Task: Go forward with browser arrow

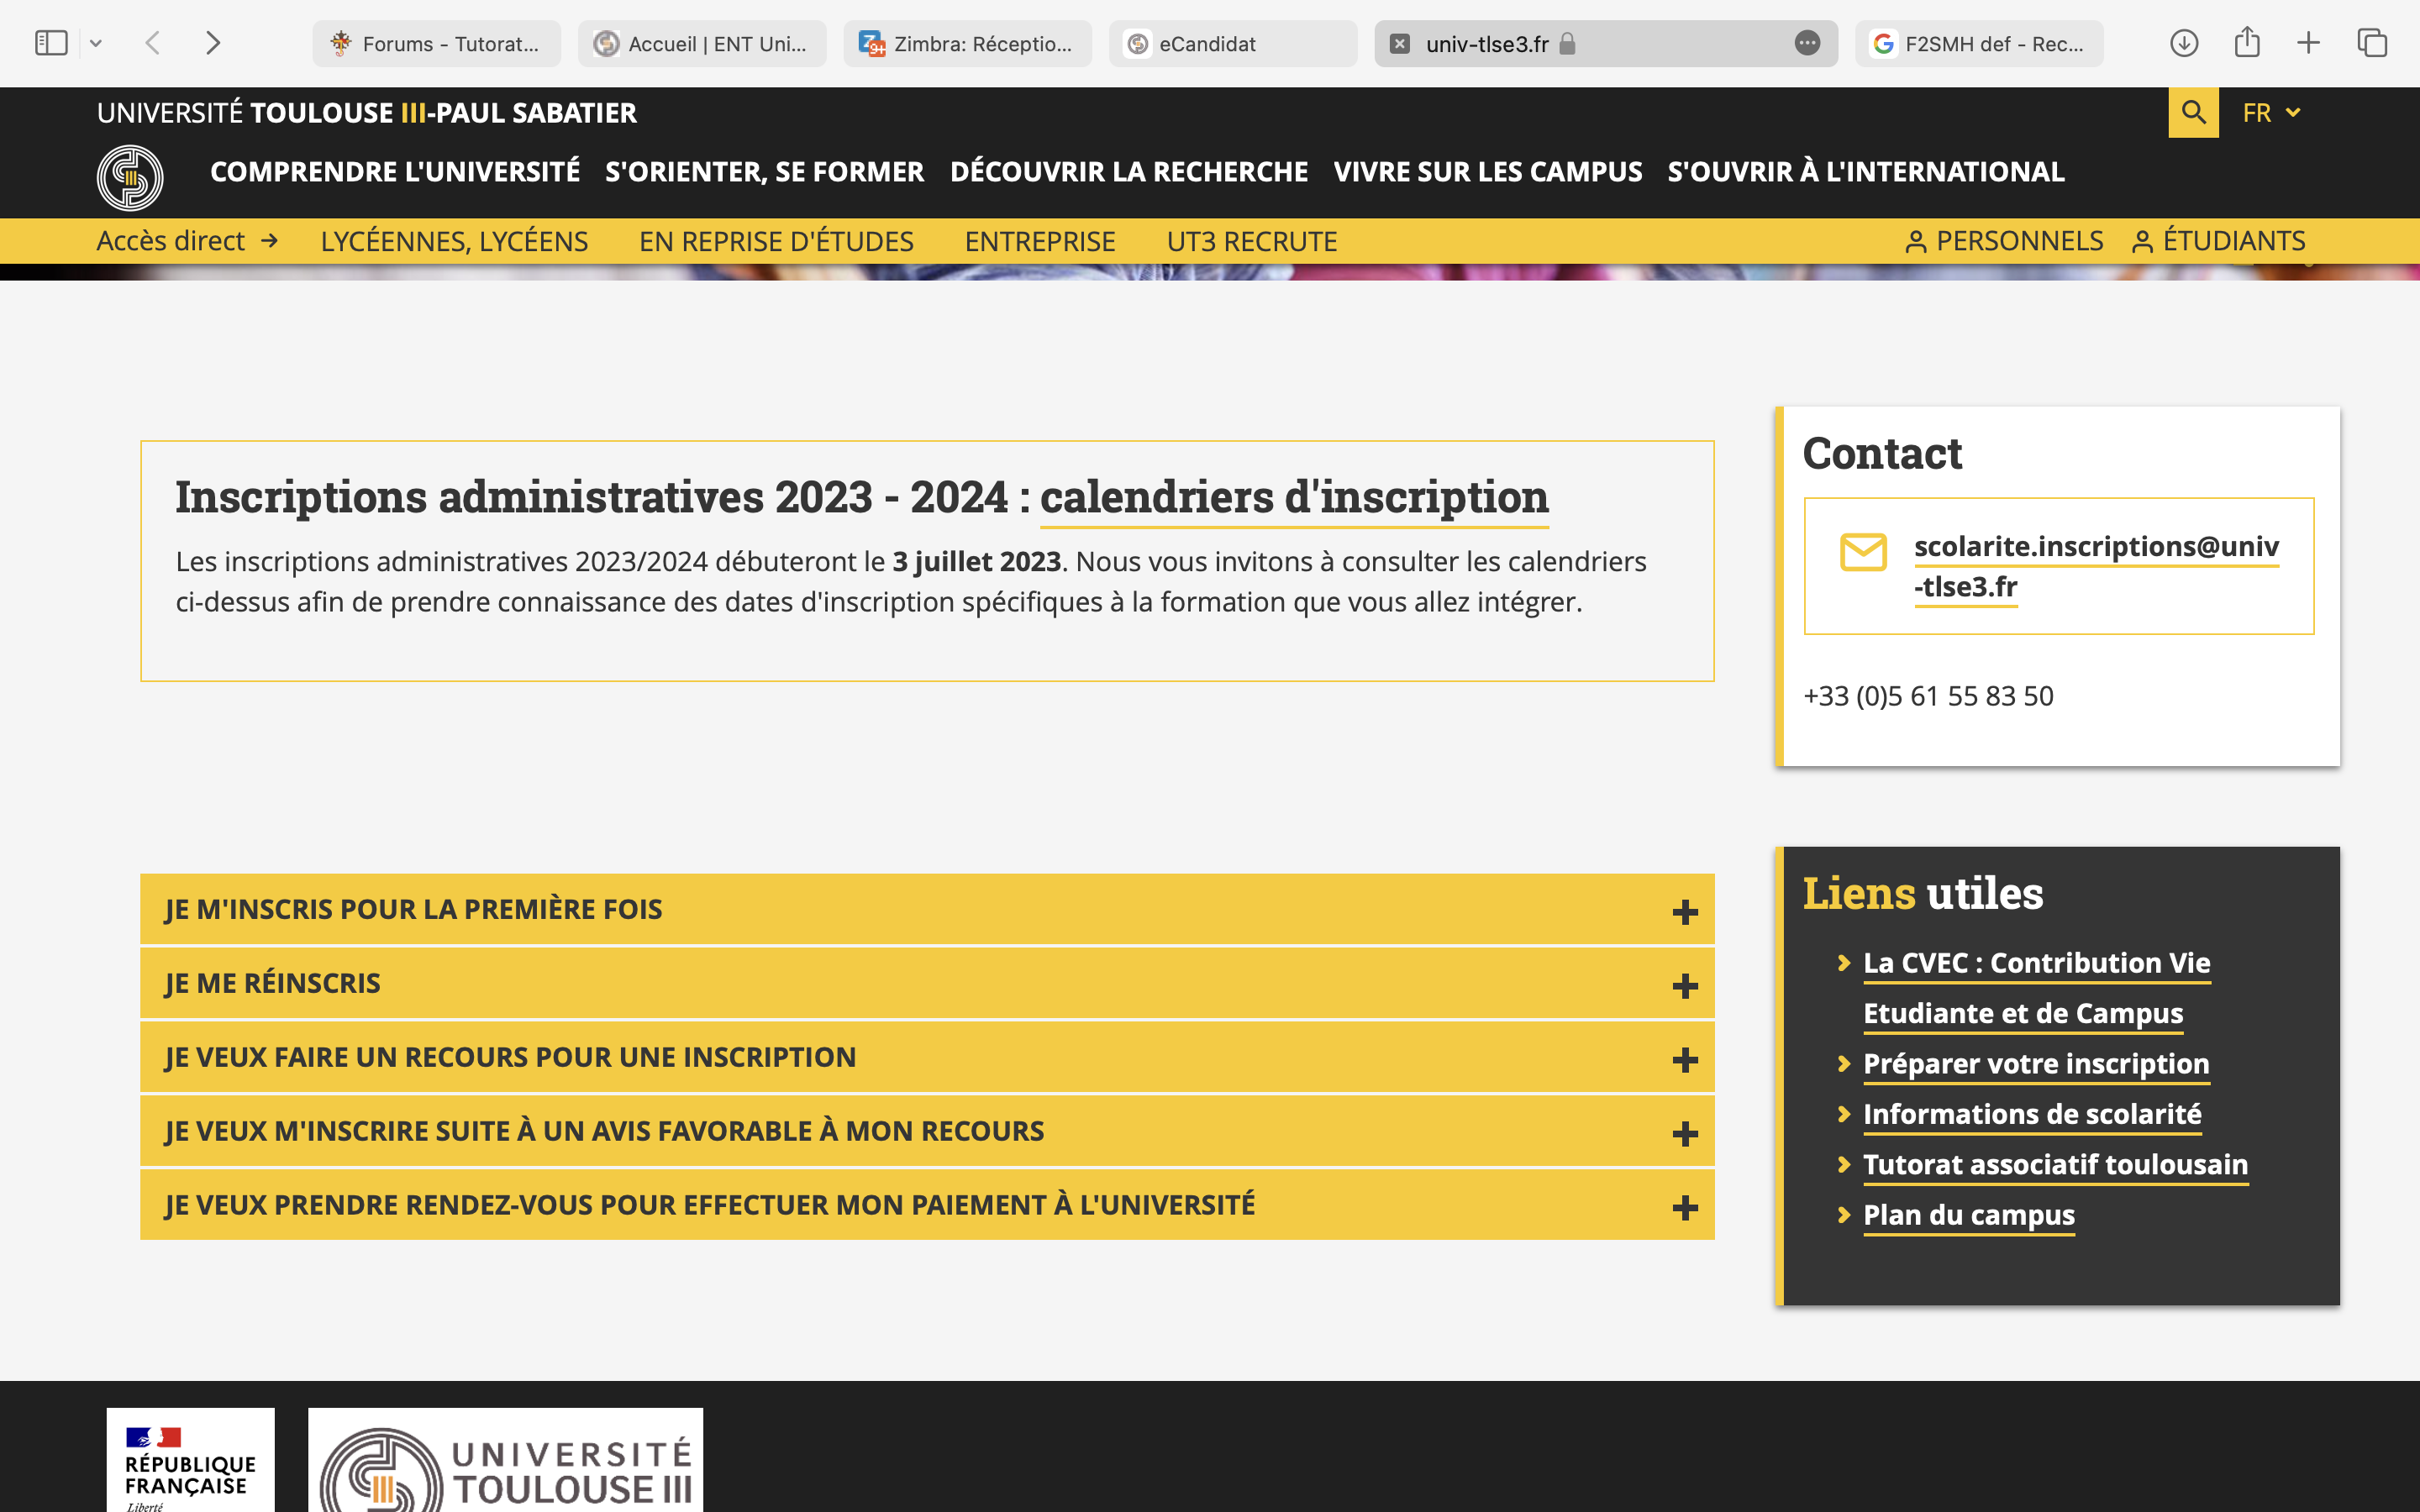Action: pyautogui.click(x=212, y=43)
